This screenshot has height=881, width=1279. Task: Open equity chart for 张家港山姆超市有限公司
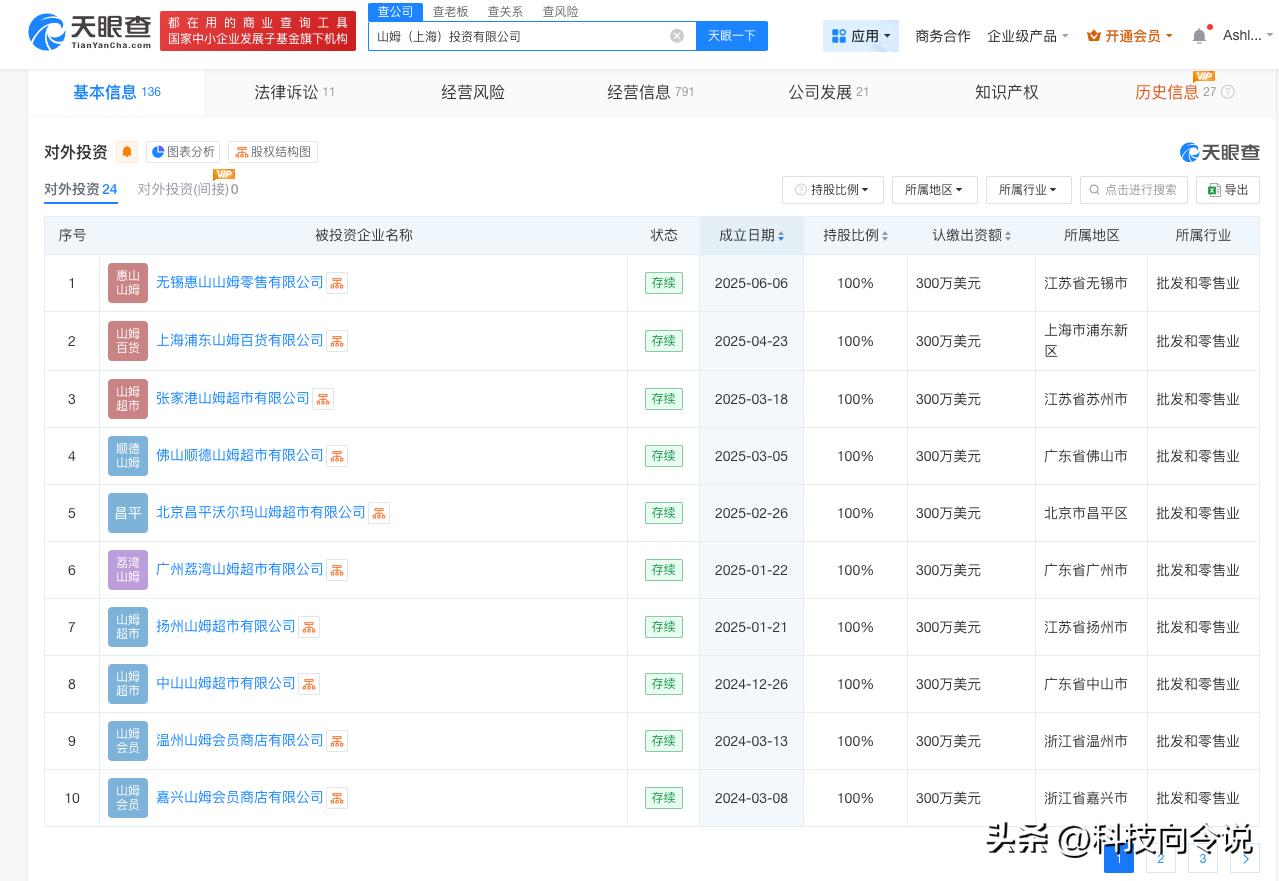pyautogui.click(x=323, y=399)
